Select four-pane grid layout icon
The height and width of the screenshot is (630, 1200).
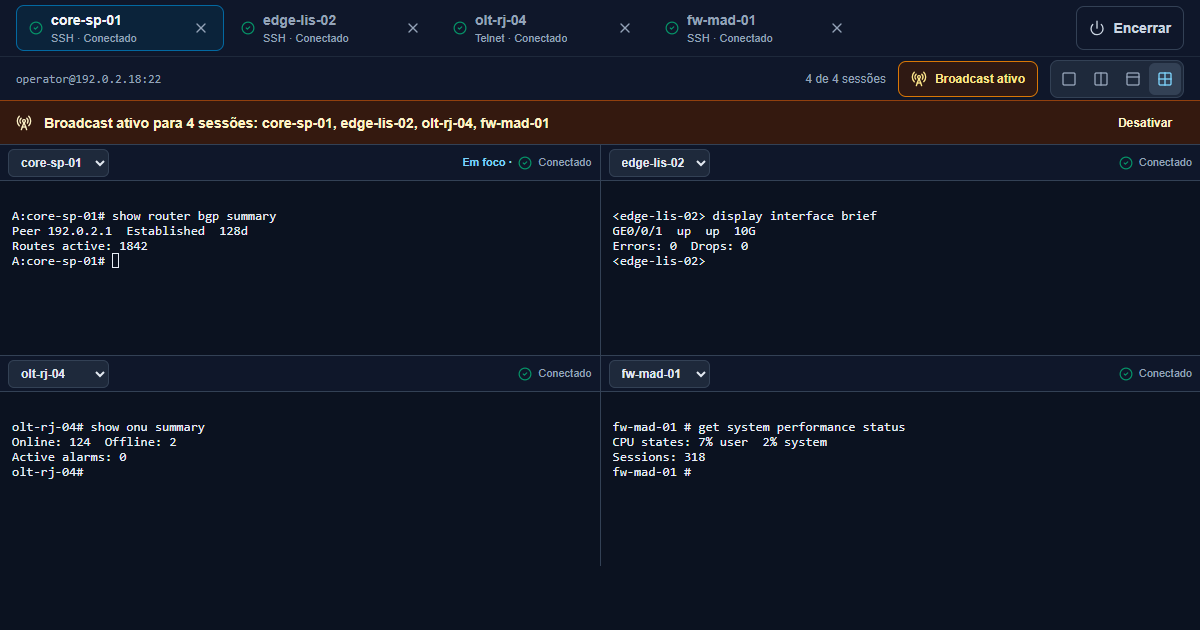(1165, 79)
